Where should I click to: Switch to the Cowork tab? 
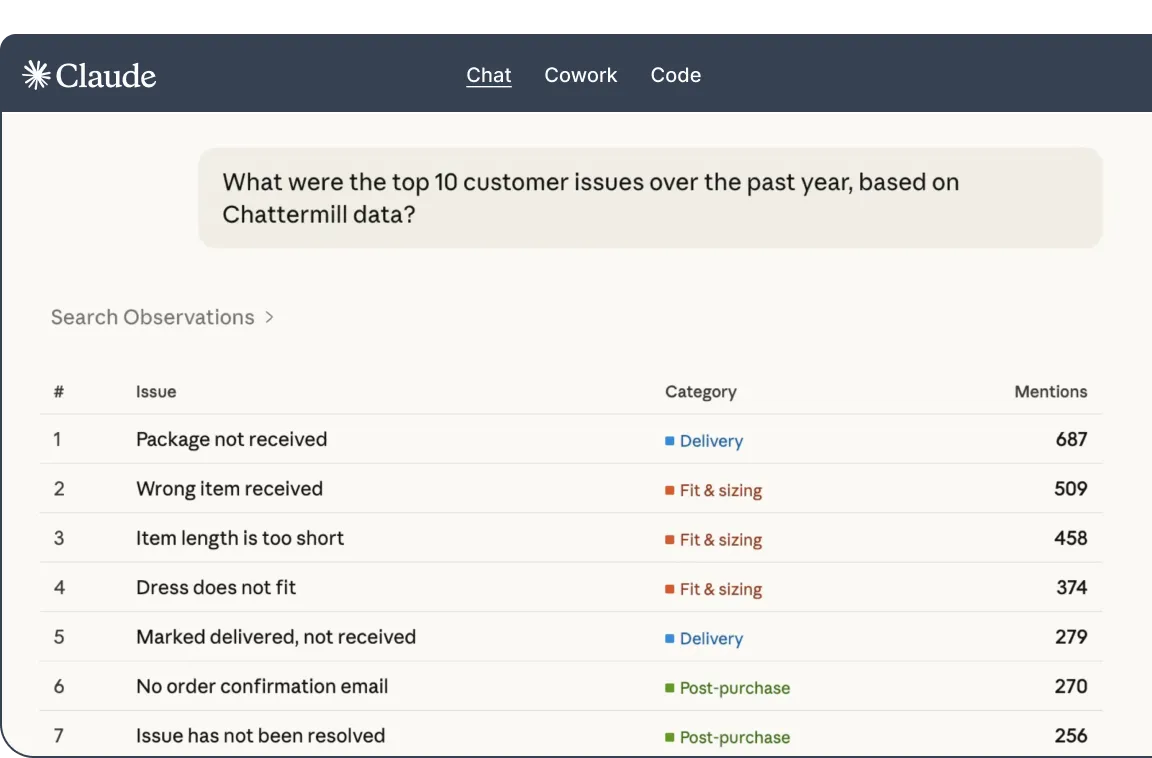[x=580, y=75]
